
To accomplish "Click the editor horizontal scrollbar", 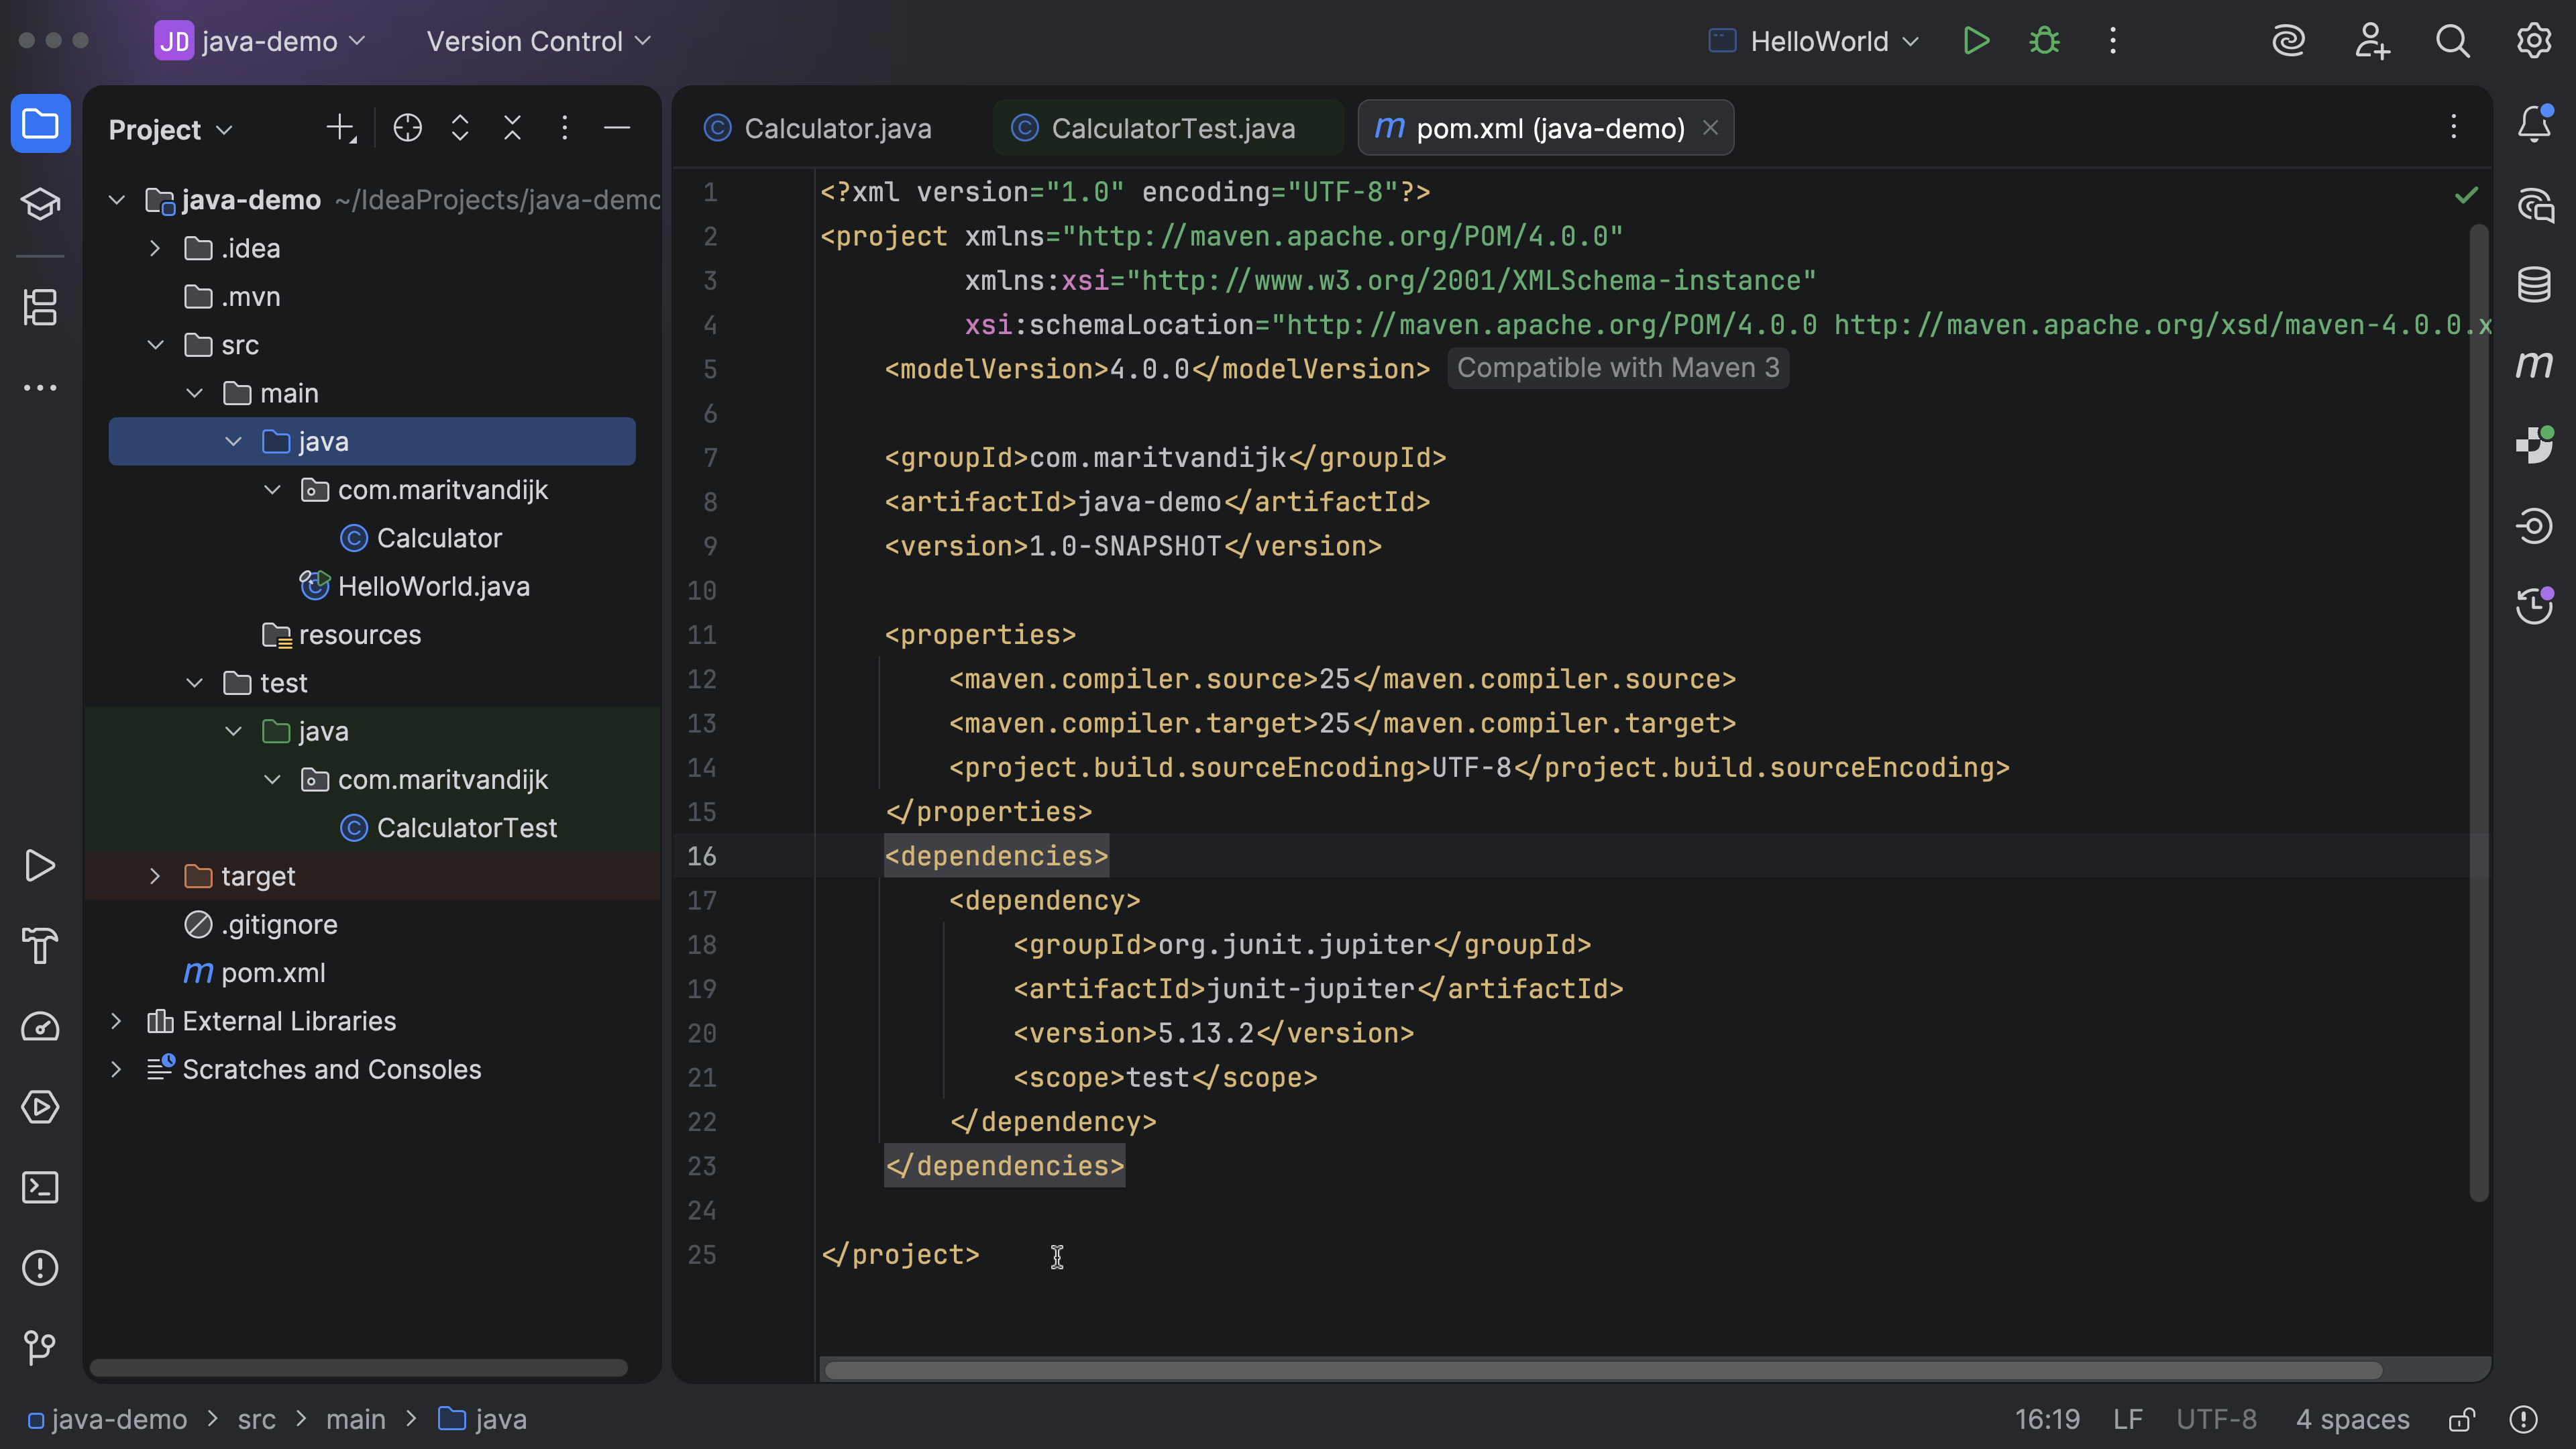I will pos(1600,1370).
